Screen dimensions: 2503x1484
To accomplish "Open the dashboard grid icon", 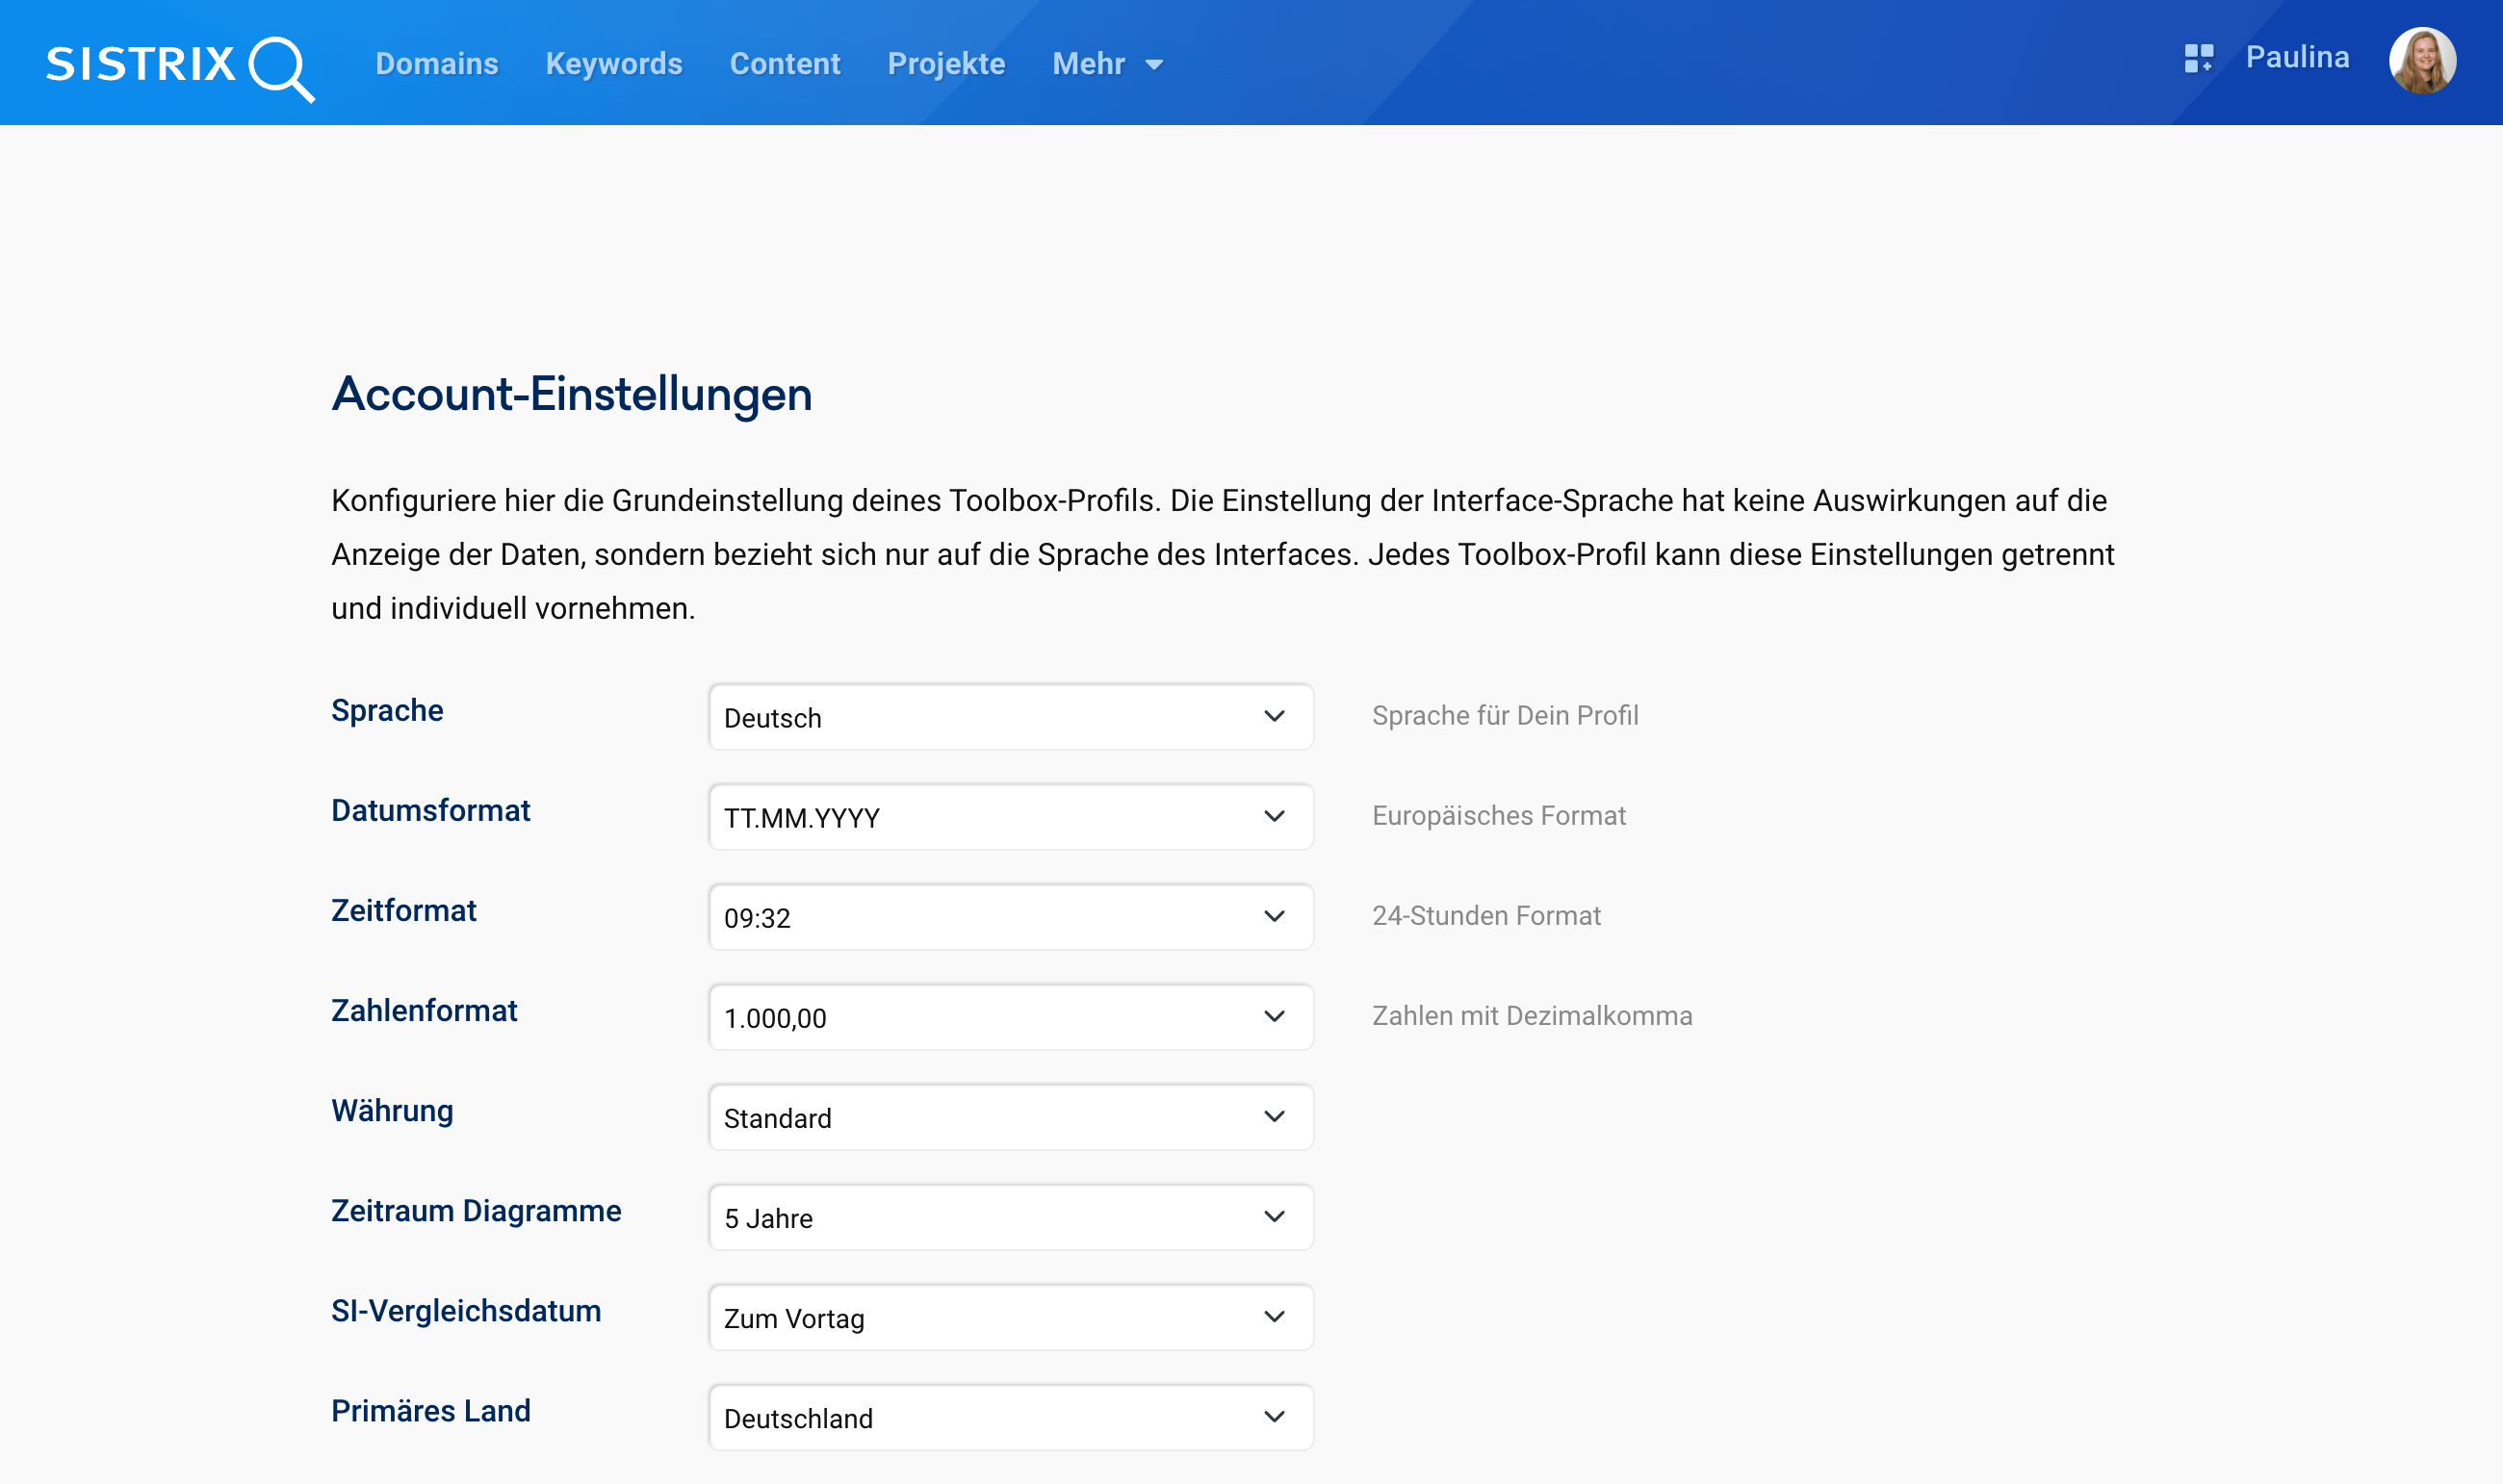I will point(2198,58).
